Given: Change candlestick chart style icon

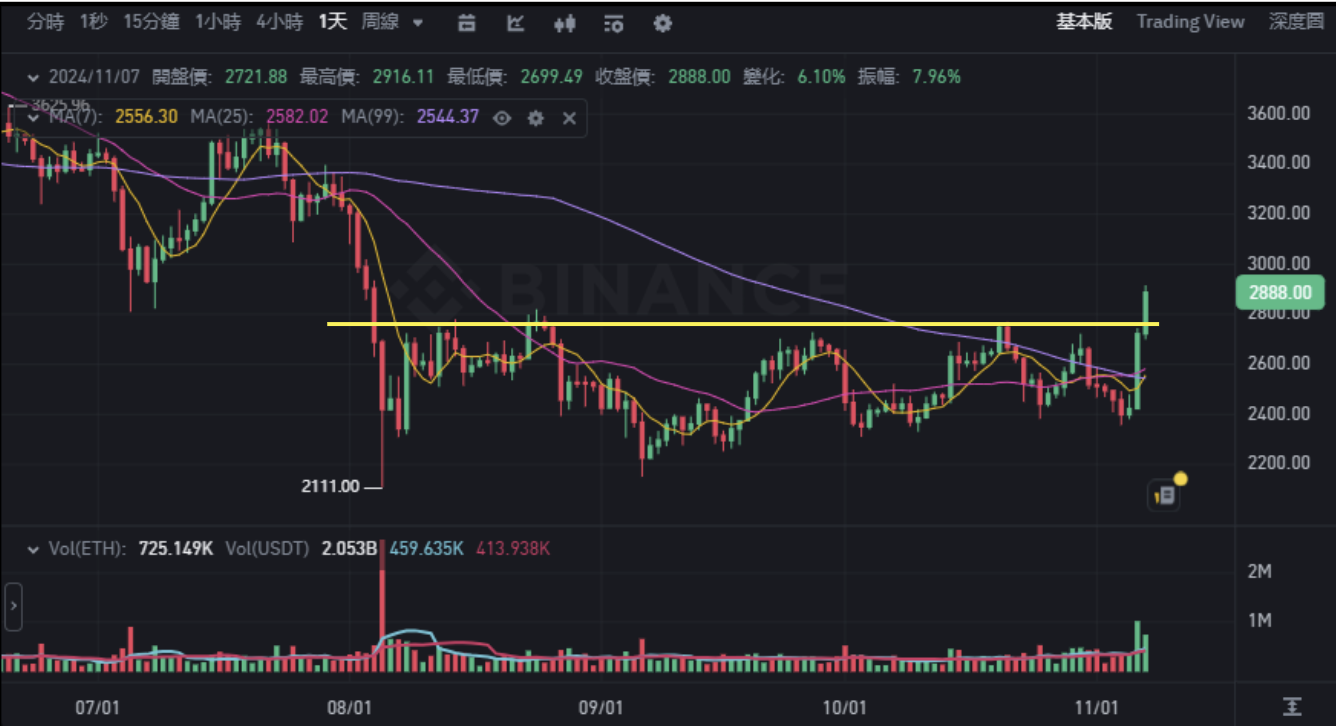Looking at the screenshot, I should point(565,23).
